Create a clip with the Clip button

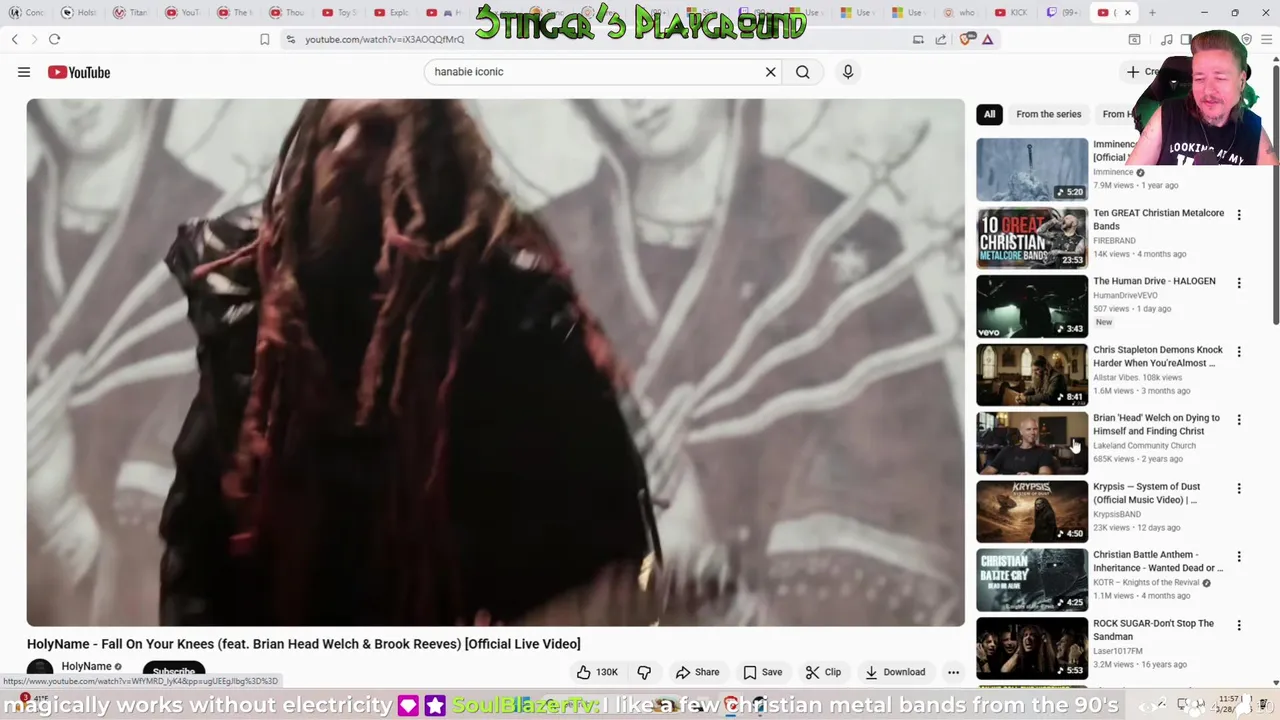point(823,672)
